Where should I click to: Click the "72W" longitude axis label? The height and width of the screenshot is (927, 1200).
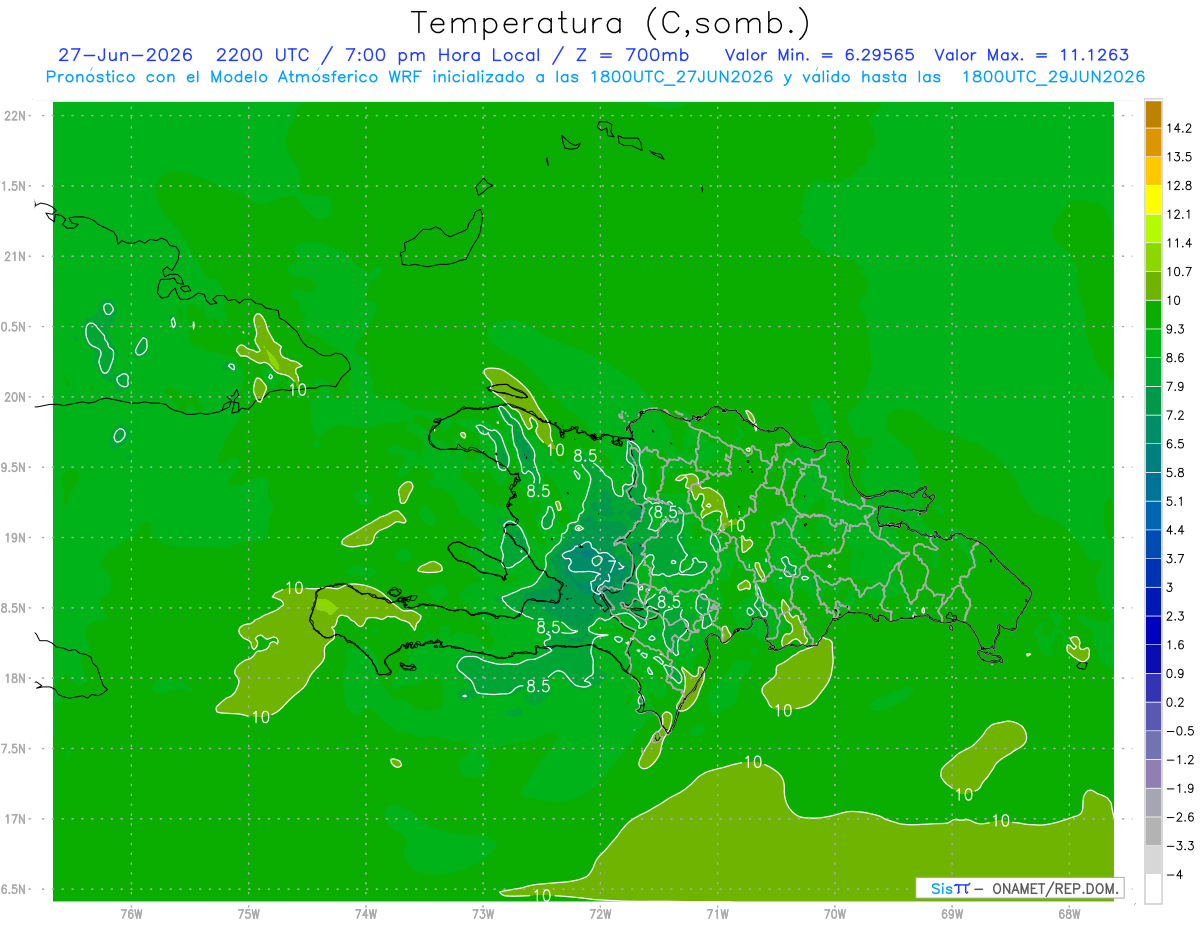600,913
